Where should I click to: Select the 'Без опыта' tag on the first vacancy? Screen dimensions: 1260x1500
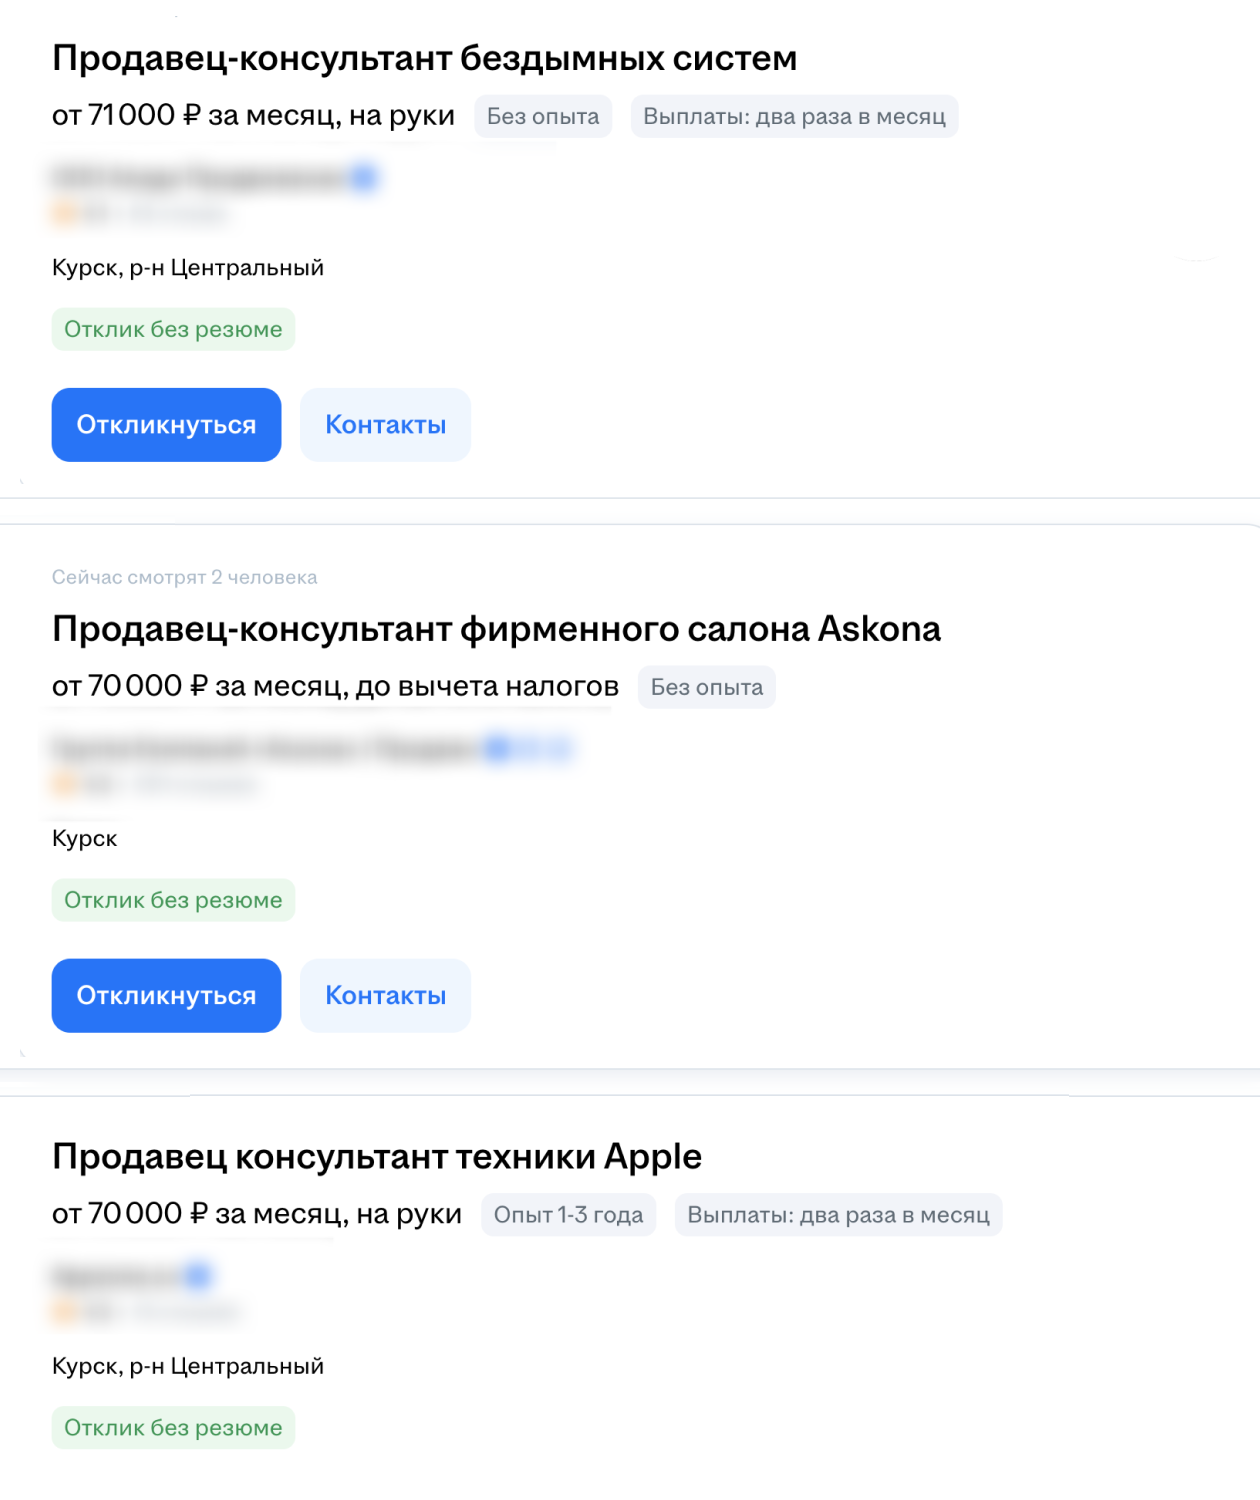[x=544, y=116]
